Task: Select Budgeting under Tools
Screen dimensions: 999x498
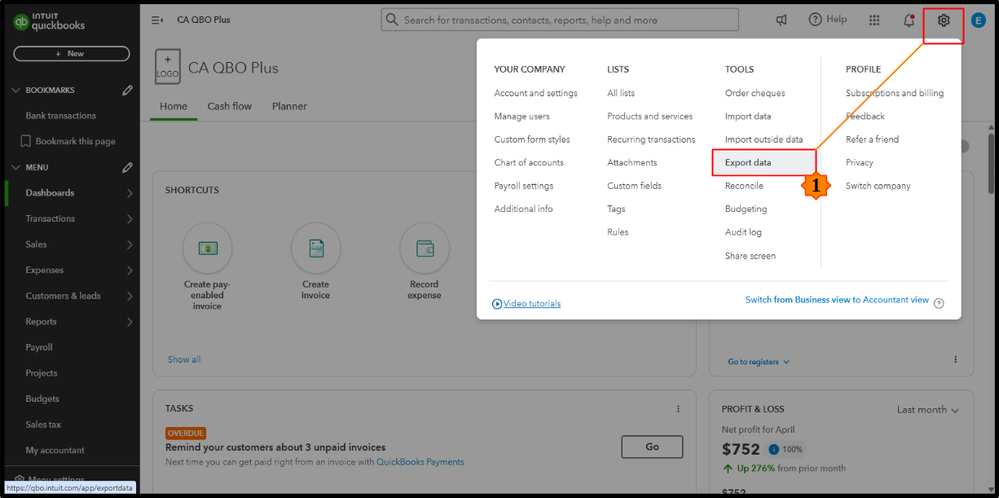Action: click(746, 209)
